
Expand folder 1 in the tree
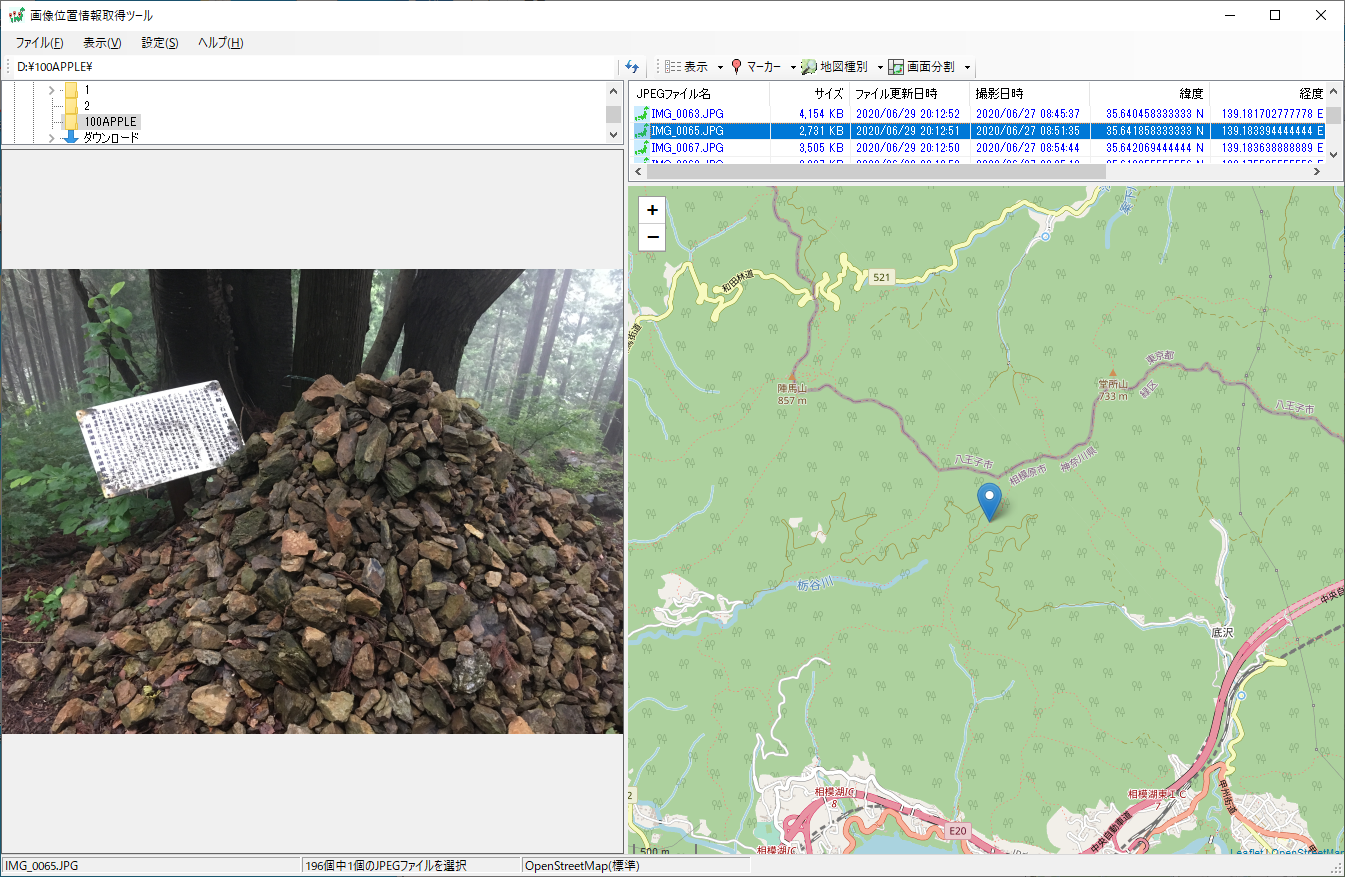point(51,90)
